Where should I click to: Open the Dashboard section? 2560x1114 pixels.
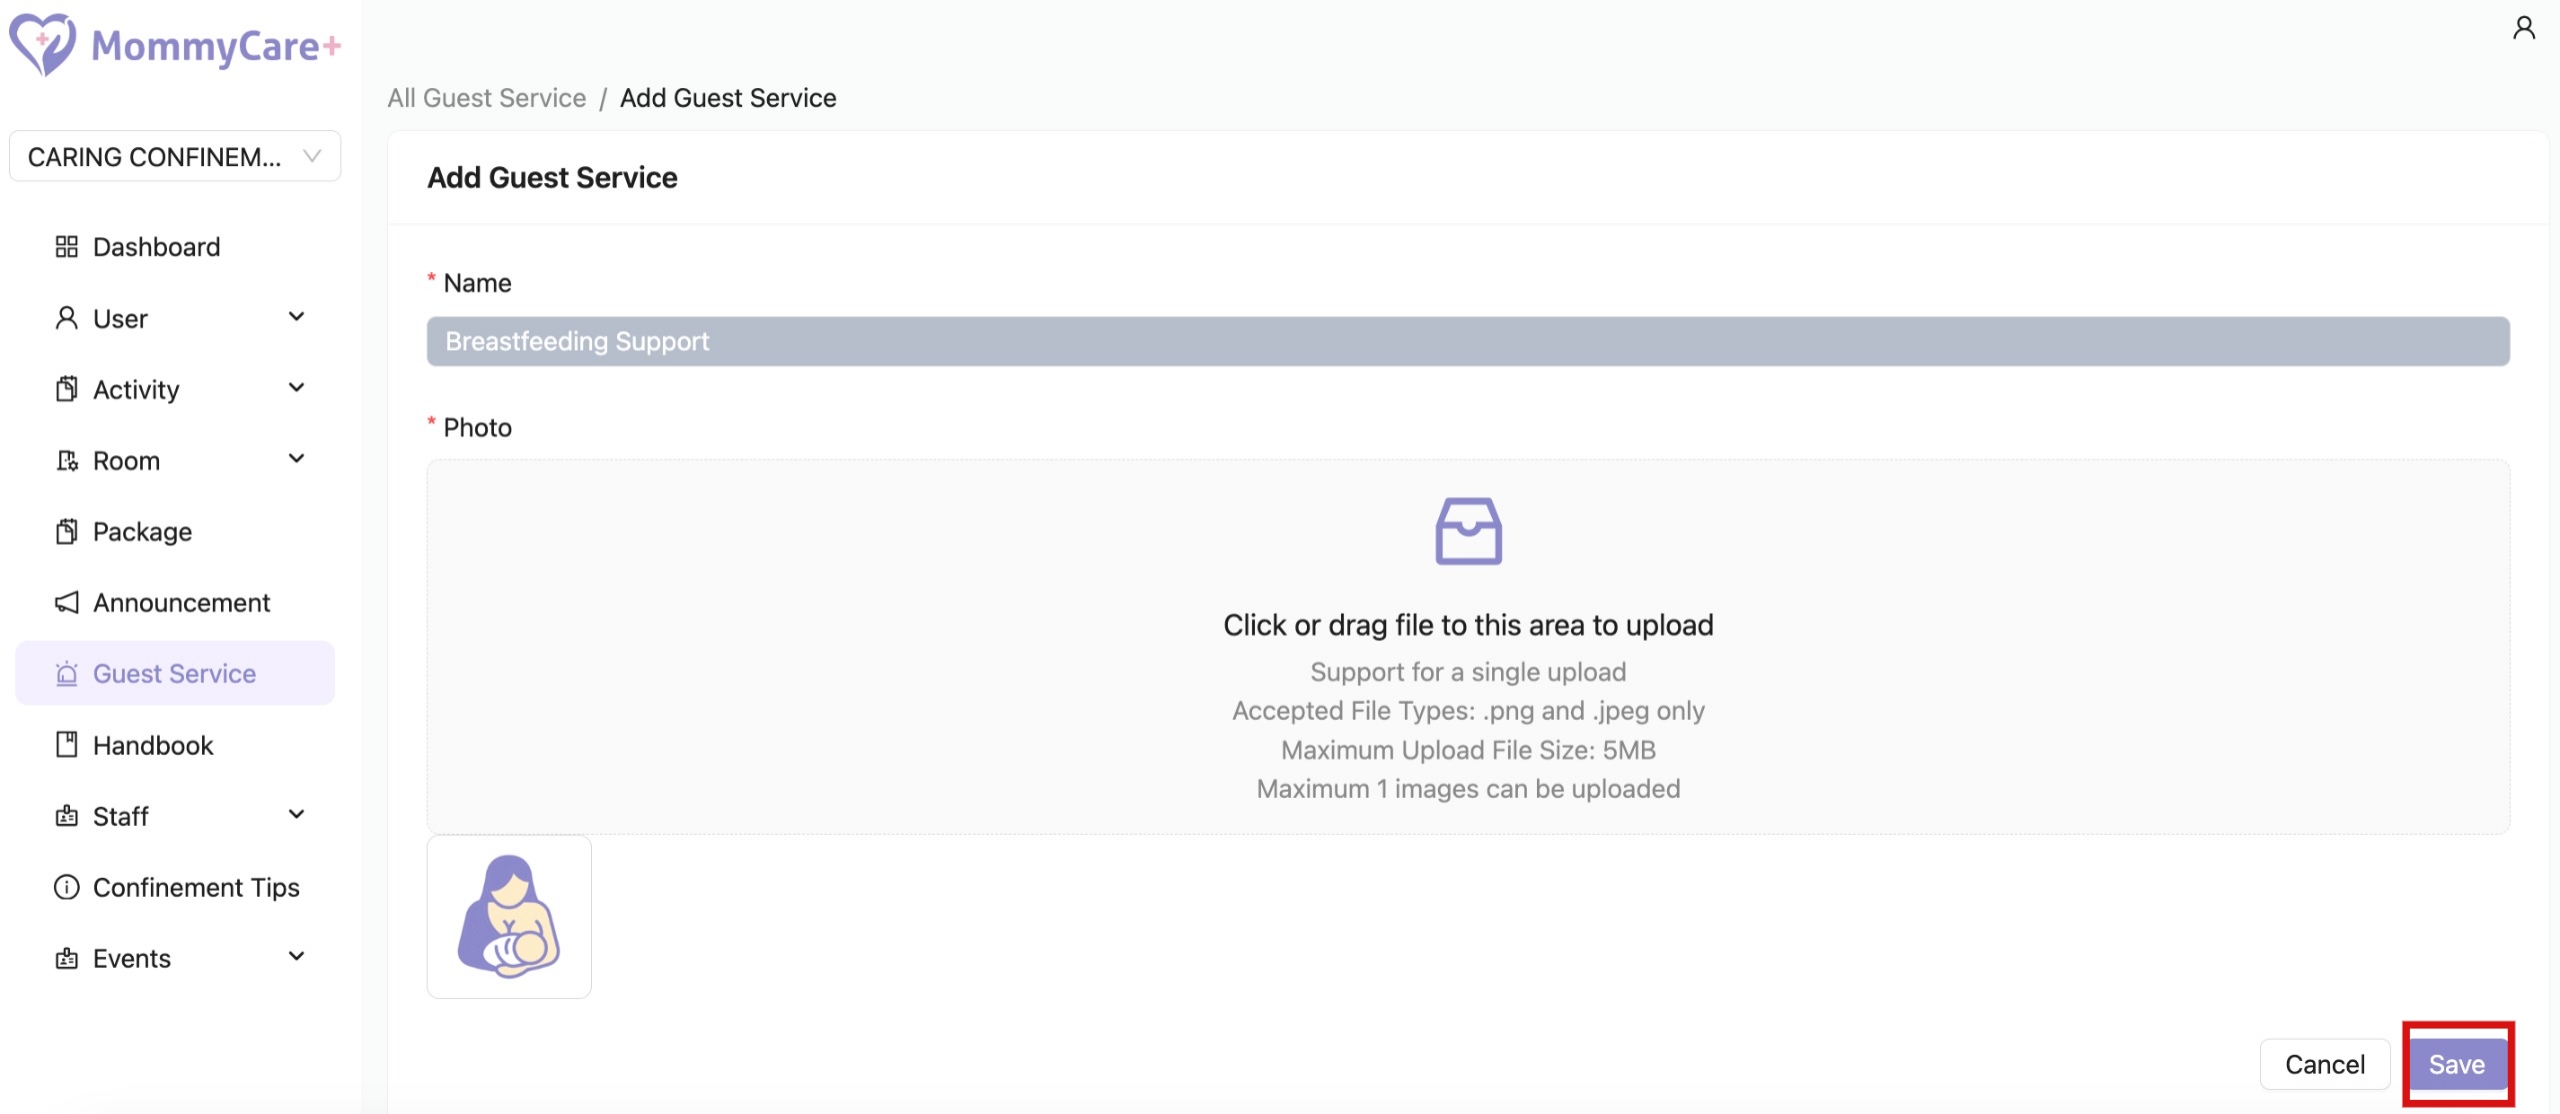[x=66, y=246]
